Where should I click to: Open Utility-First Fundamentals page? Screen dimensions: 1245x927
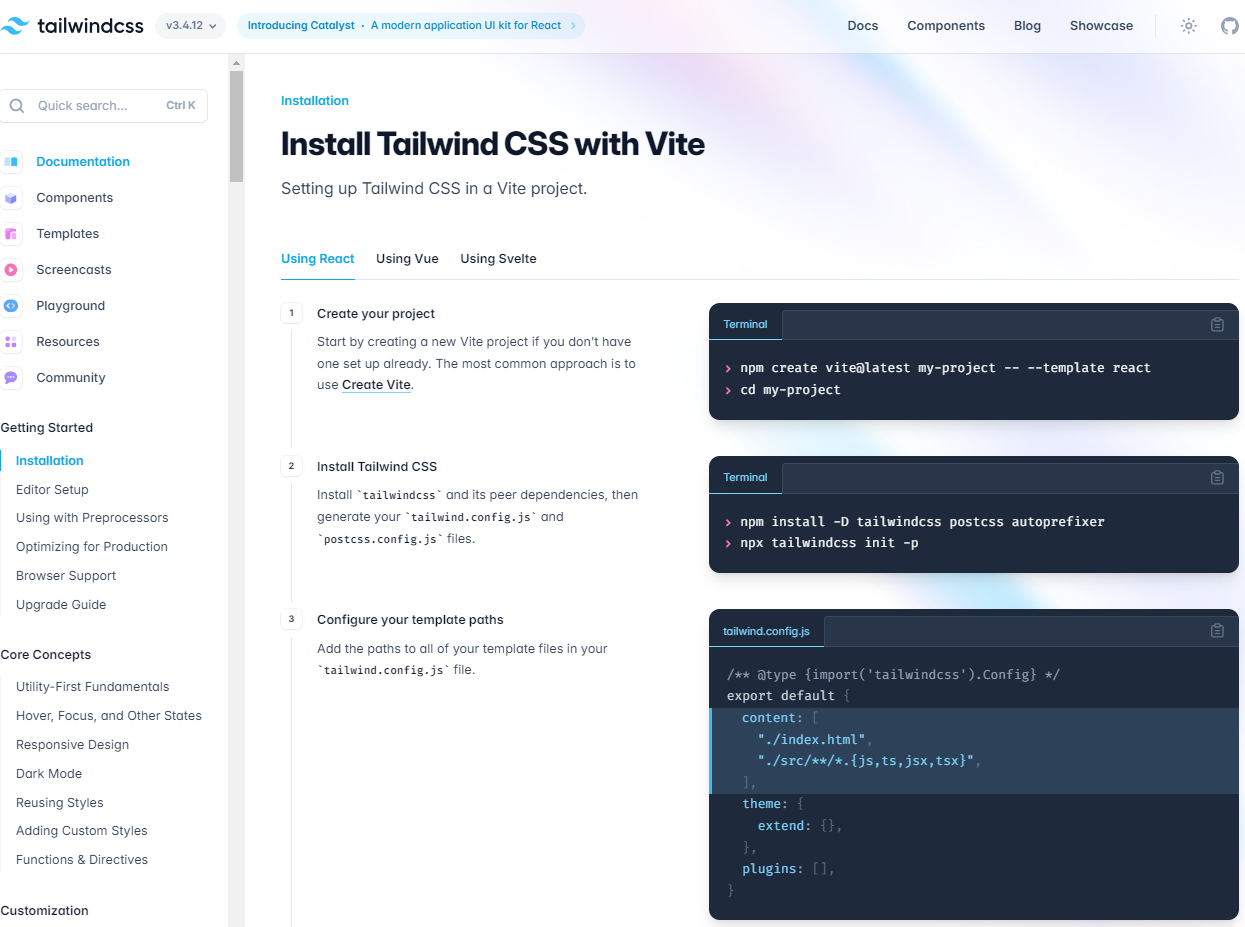point(92,687)
